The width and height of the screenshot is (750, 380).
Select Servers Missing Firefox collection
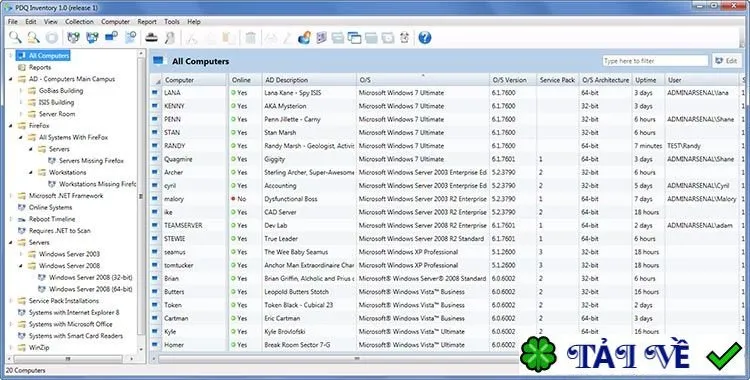click(91, 161)
